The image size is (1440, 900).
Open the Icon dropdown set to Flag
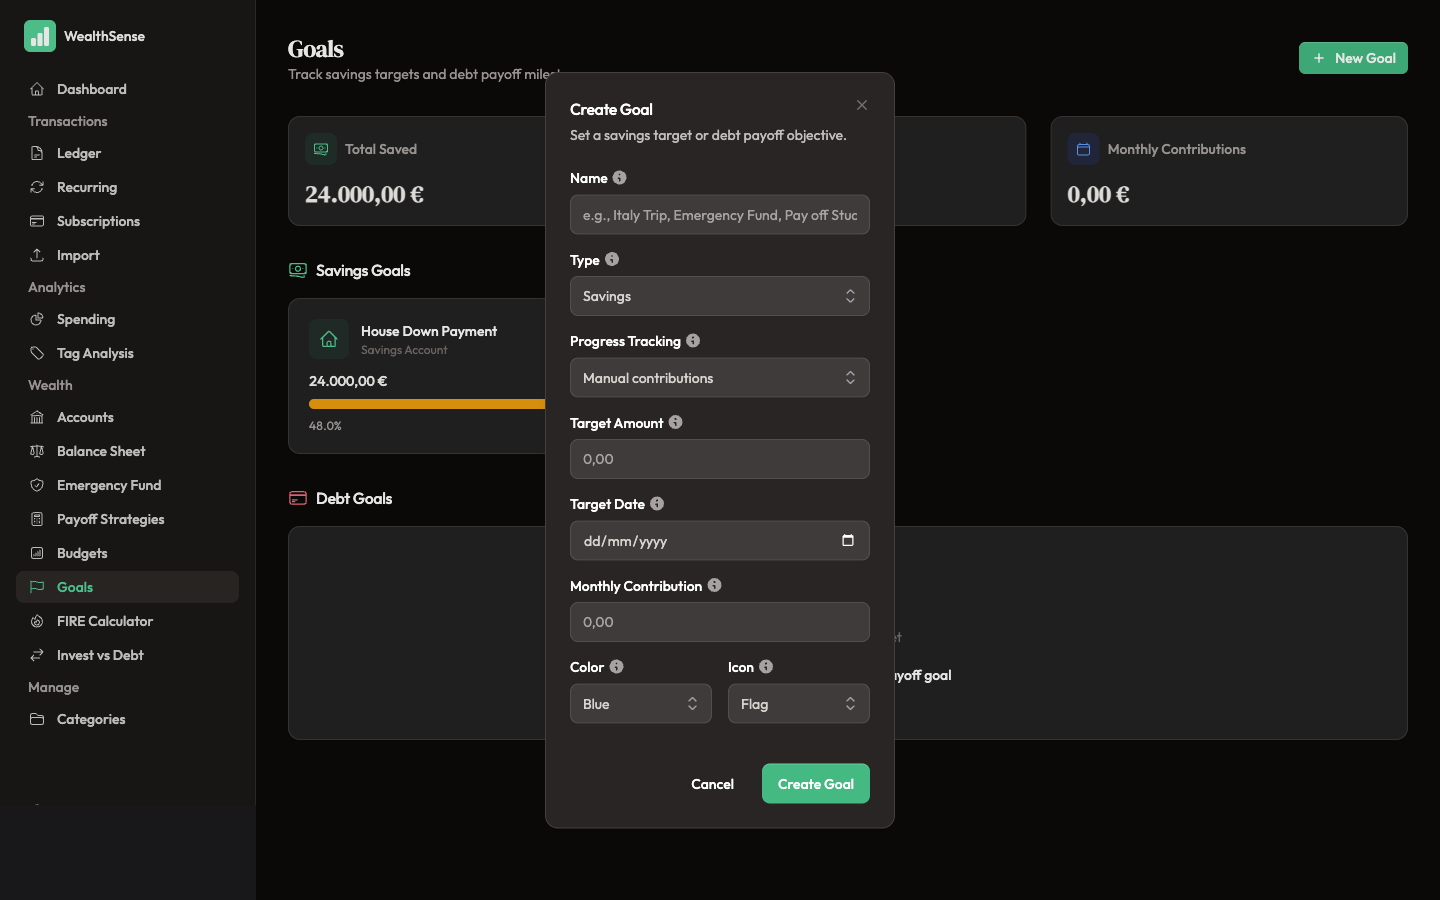click(799, 704)
